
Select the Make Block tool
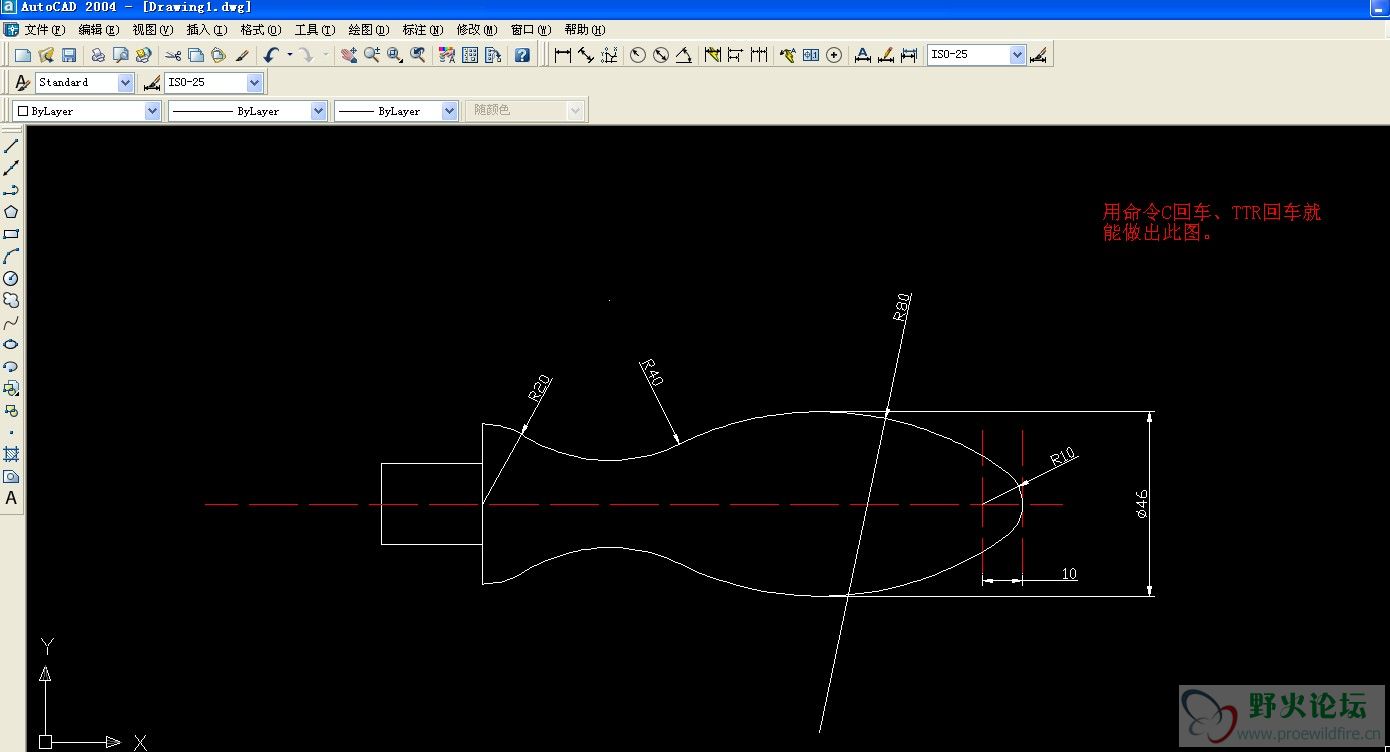(11, 410)
